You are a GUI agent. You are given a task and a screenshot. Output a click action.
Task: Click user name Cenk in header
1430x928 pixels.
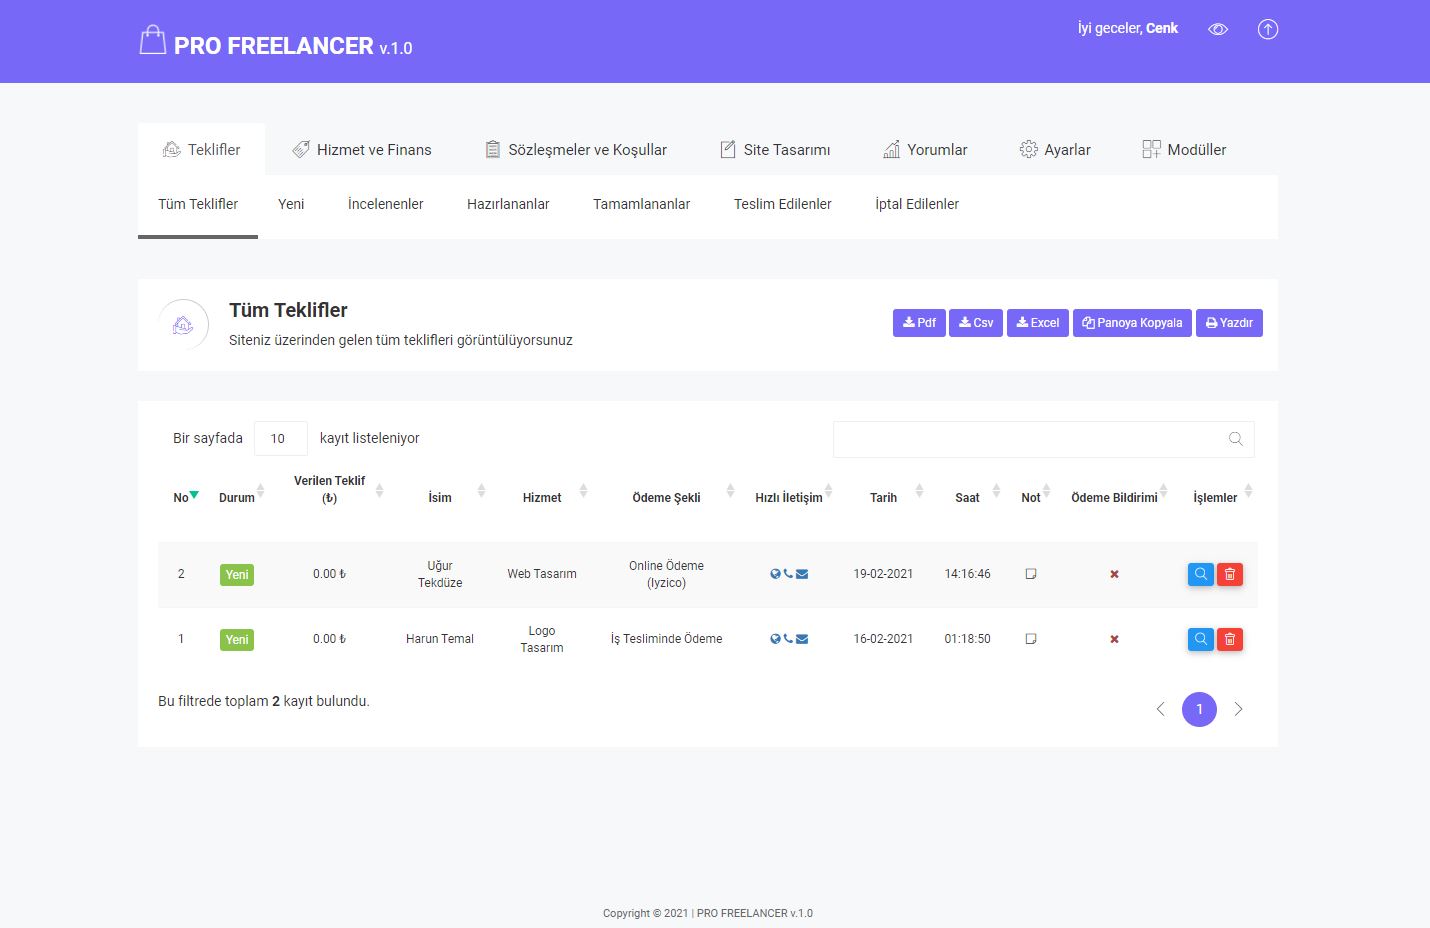pos(1162,28)
